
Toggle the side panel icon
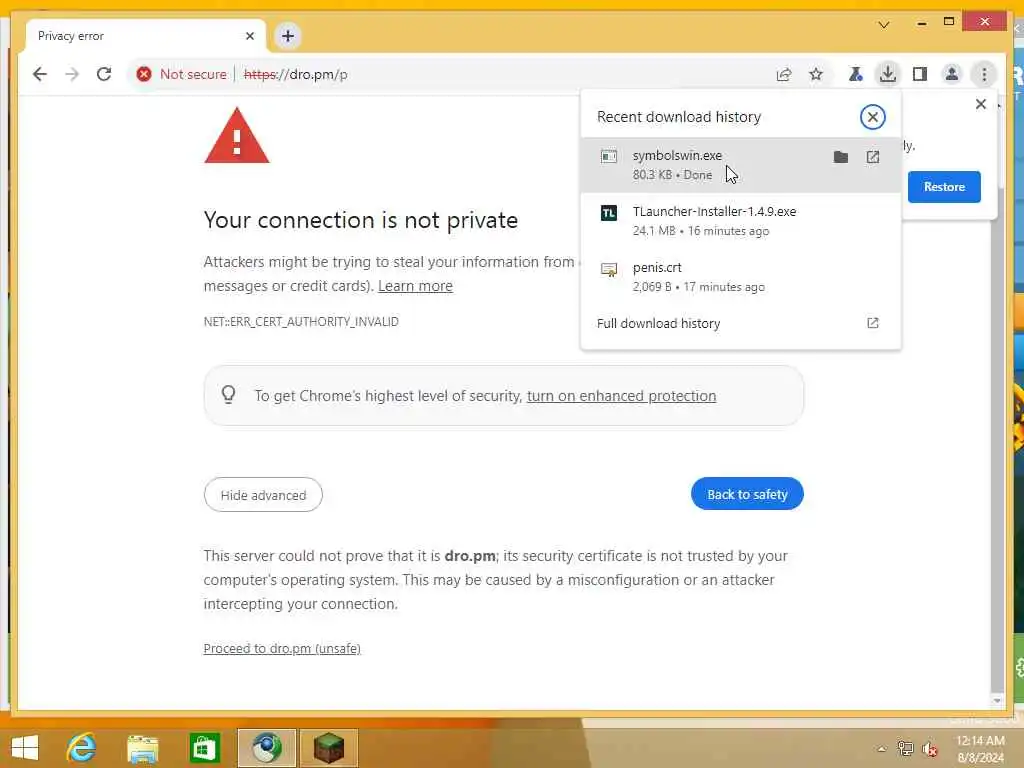pos(920,74)
